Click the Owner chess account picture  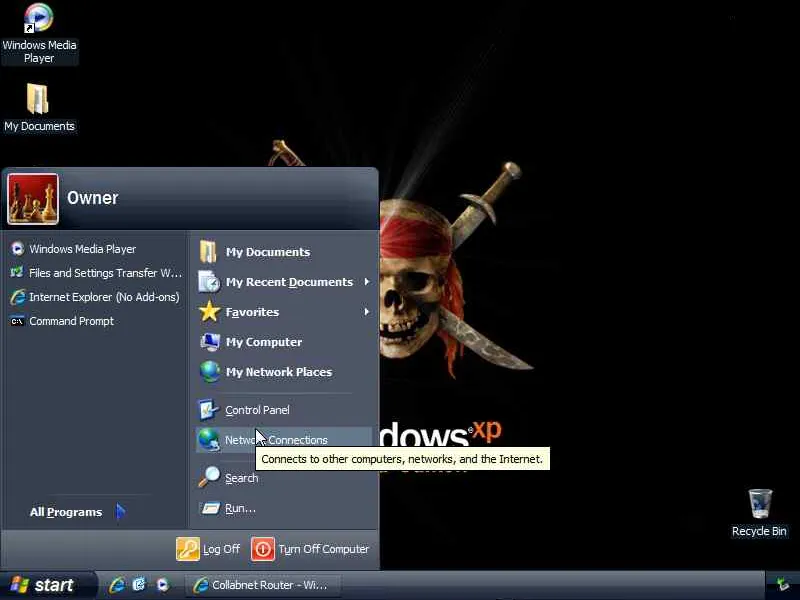click(x=33, y=199)
